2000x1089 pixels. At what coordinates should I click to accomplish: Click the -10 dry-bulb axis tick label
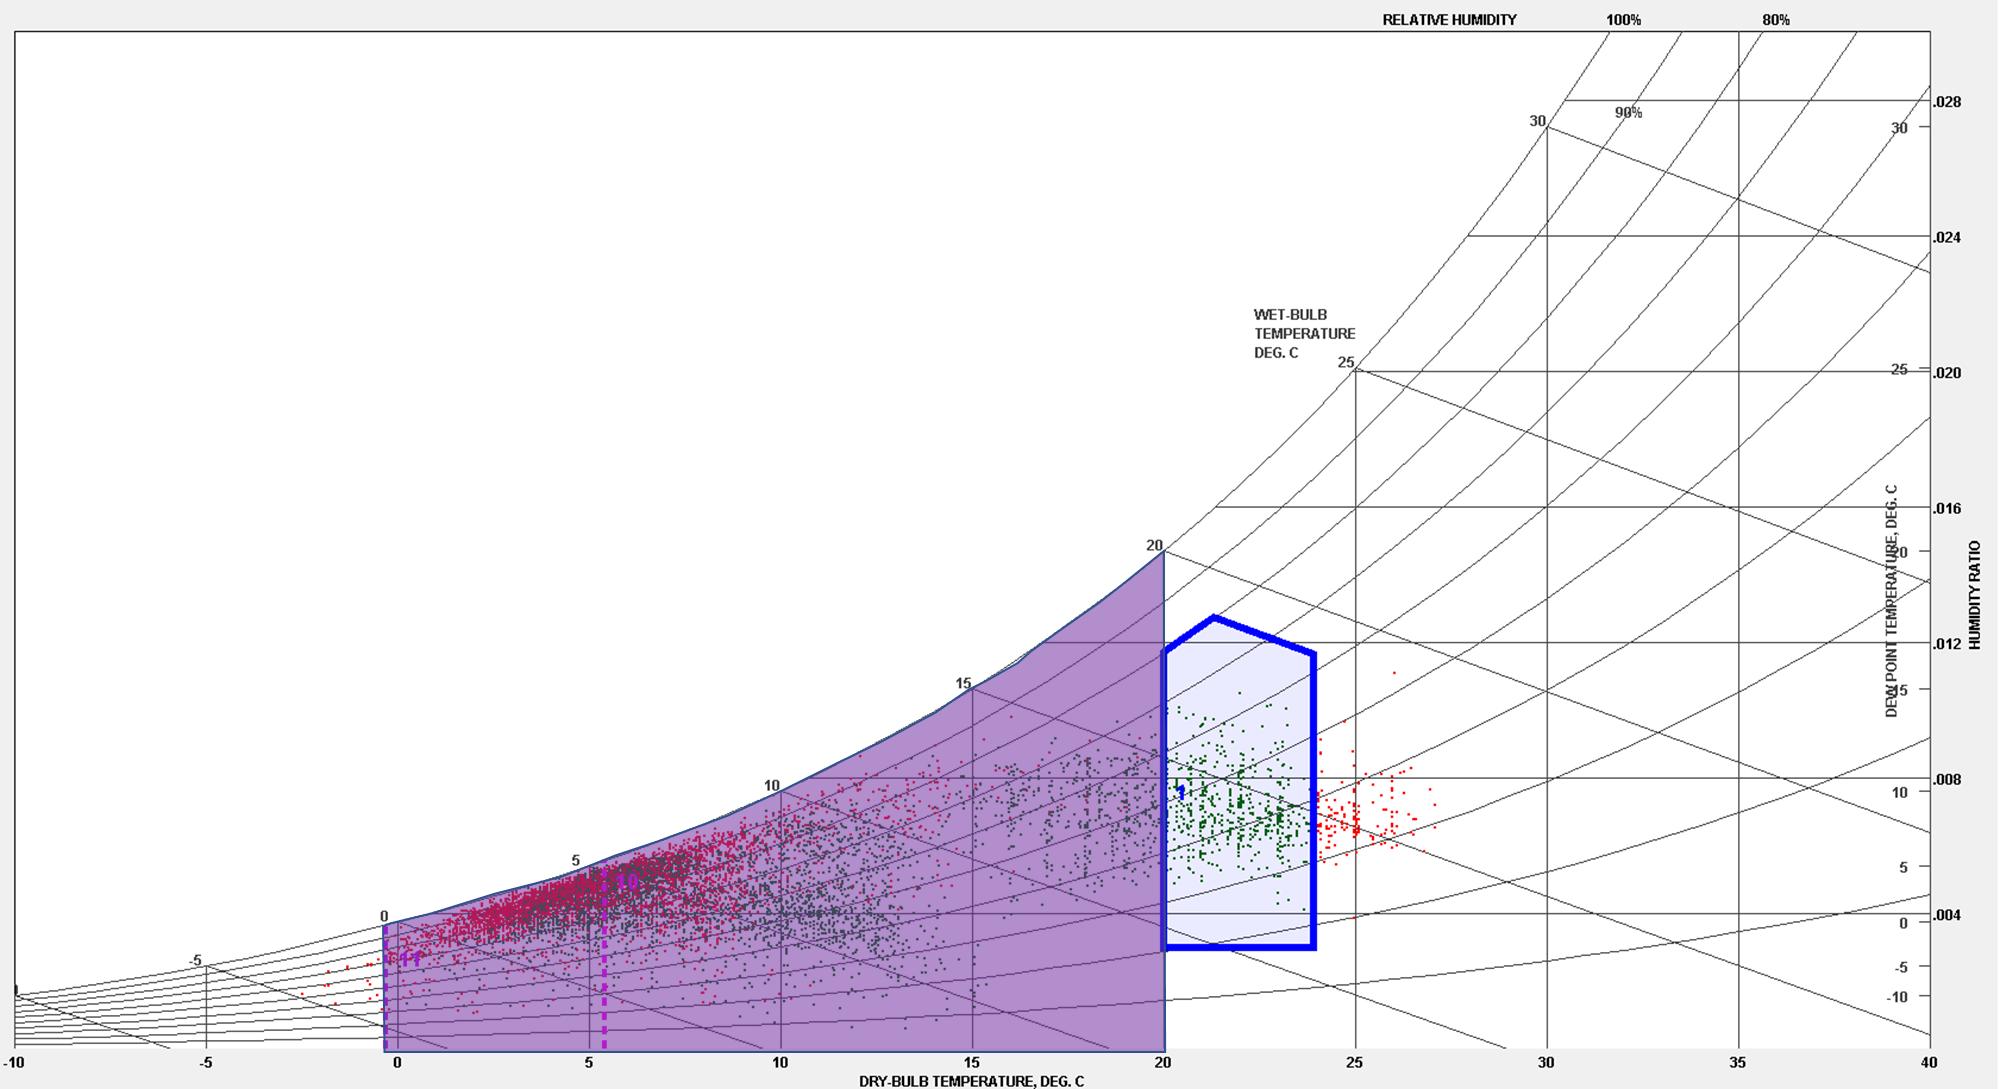[13, 1063]
